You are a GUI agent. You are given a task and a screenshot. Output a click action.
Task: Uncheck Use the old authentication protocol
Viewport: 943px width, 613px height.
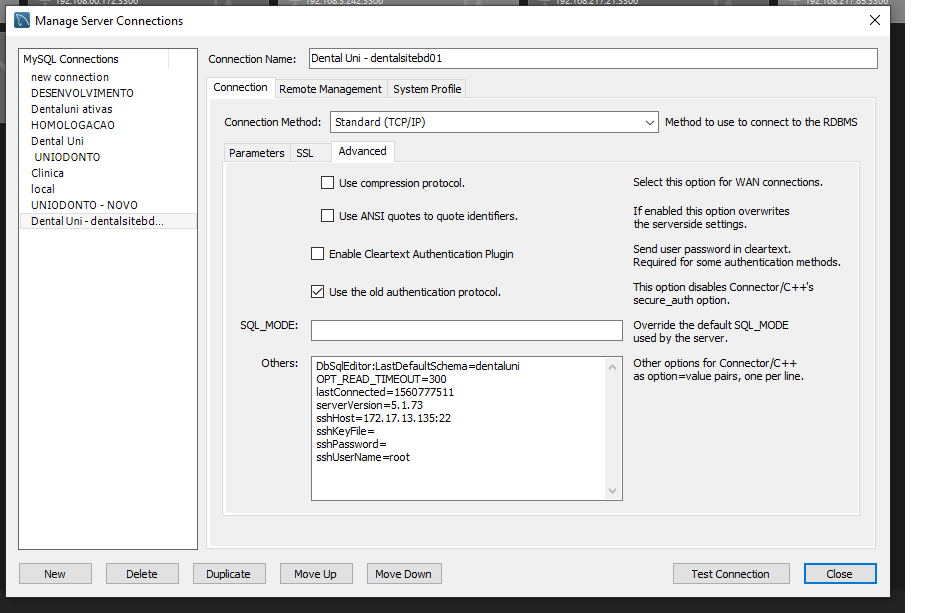(318, 292)
